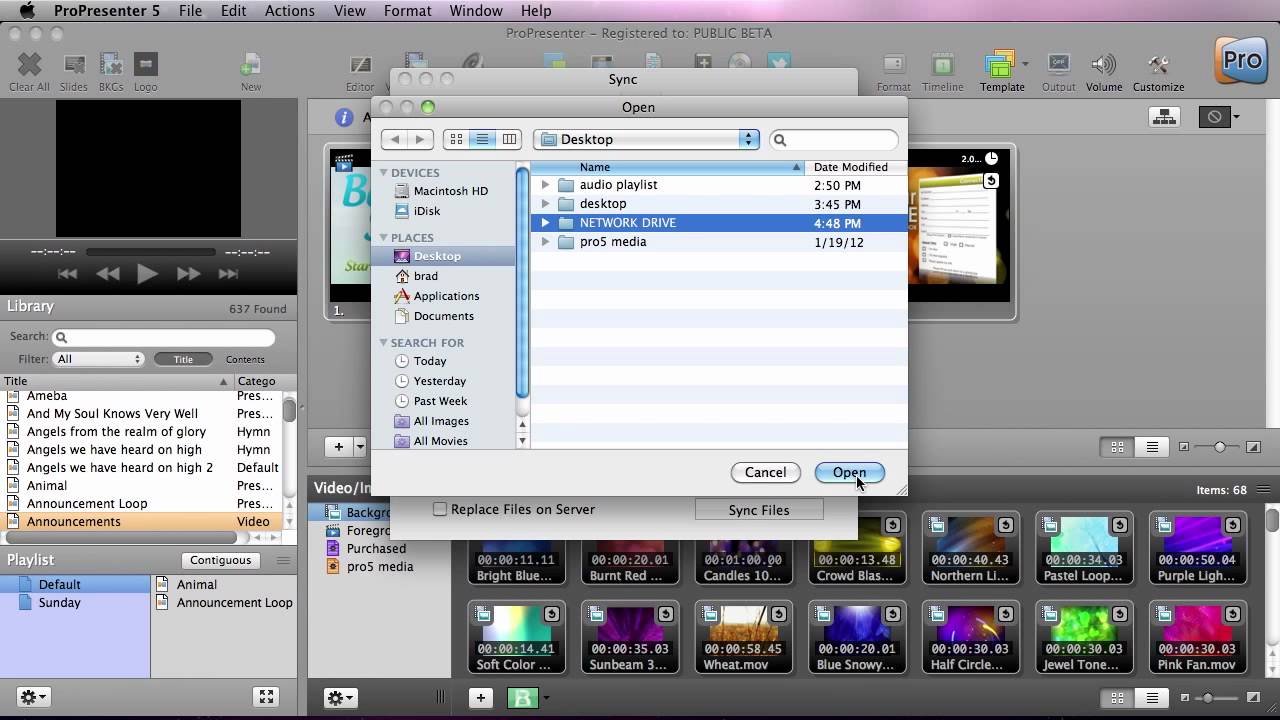1280x720 pixels.
Task: Open the File menu
Action: [190, 11]
